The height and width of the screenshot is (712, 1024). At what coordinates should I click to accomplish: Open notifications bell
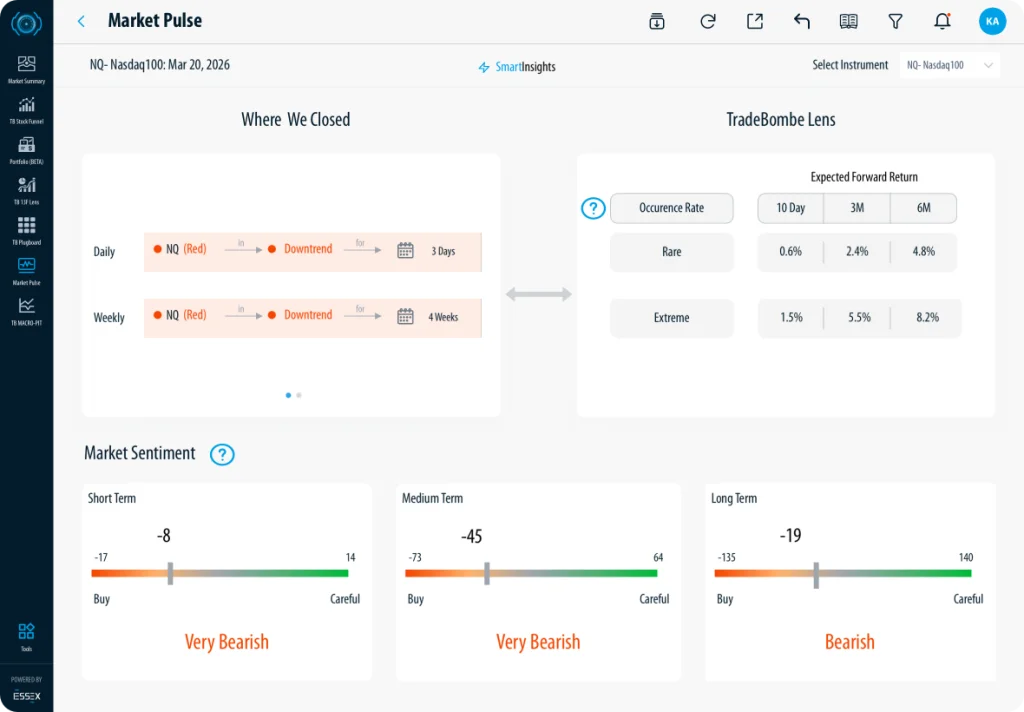click(942, 21)
